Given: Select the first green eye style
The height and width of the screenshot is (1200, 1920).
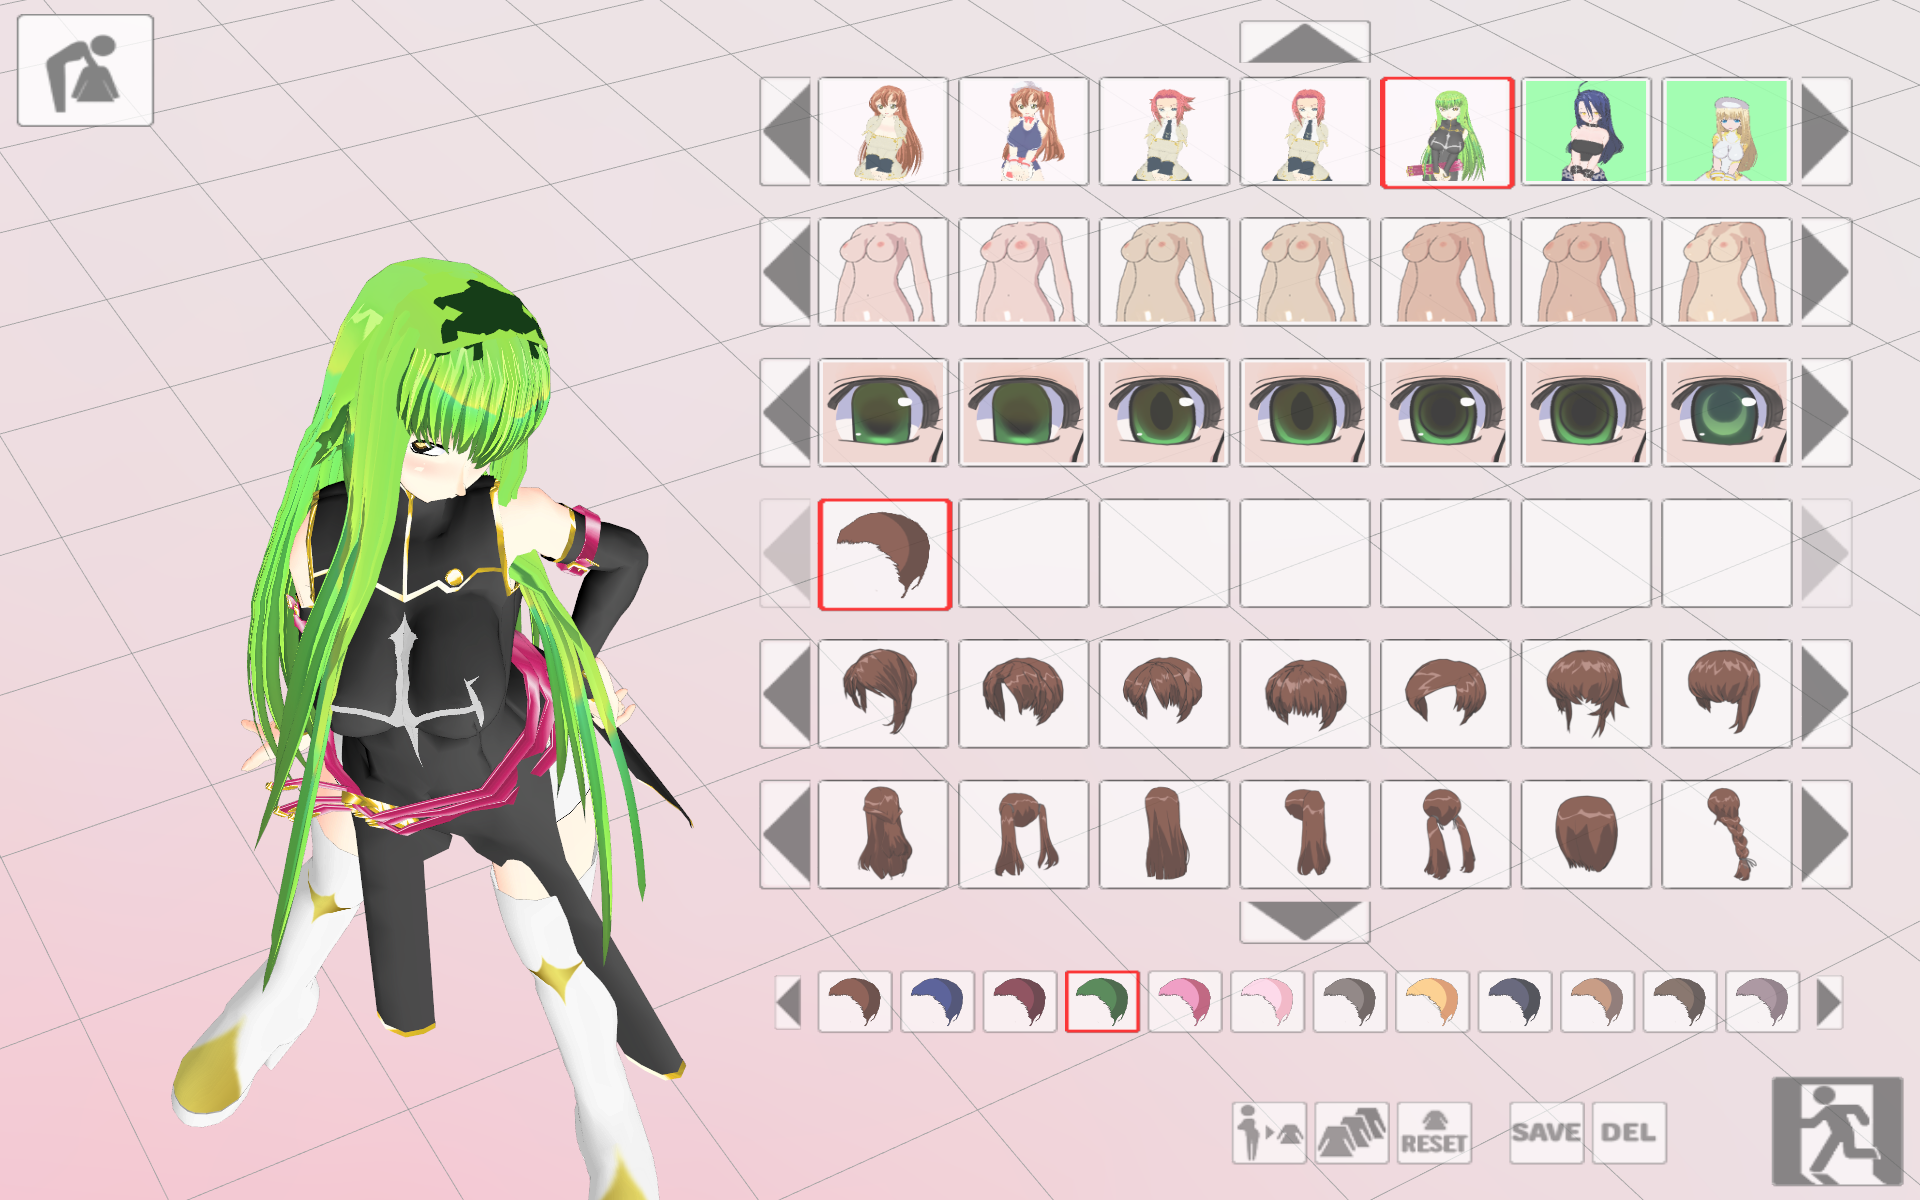Looking at the screenshot, I should pos(882,412).
